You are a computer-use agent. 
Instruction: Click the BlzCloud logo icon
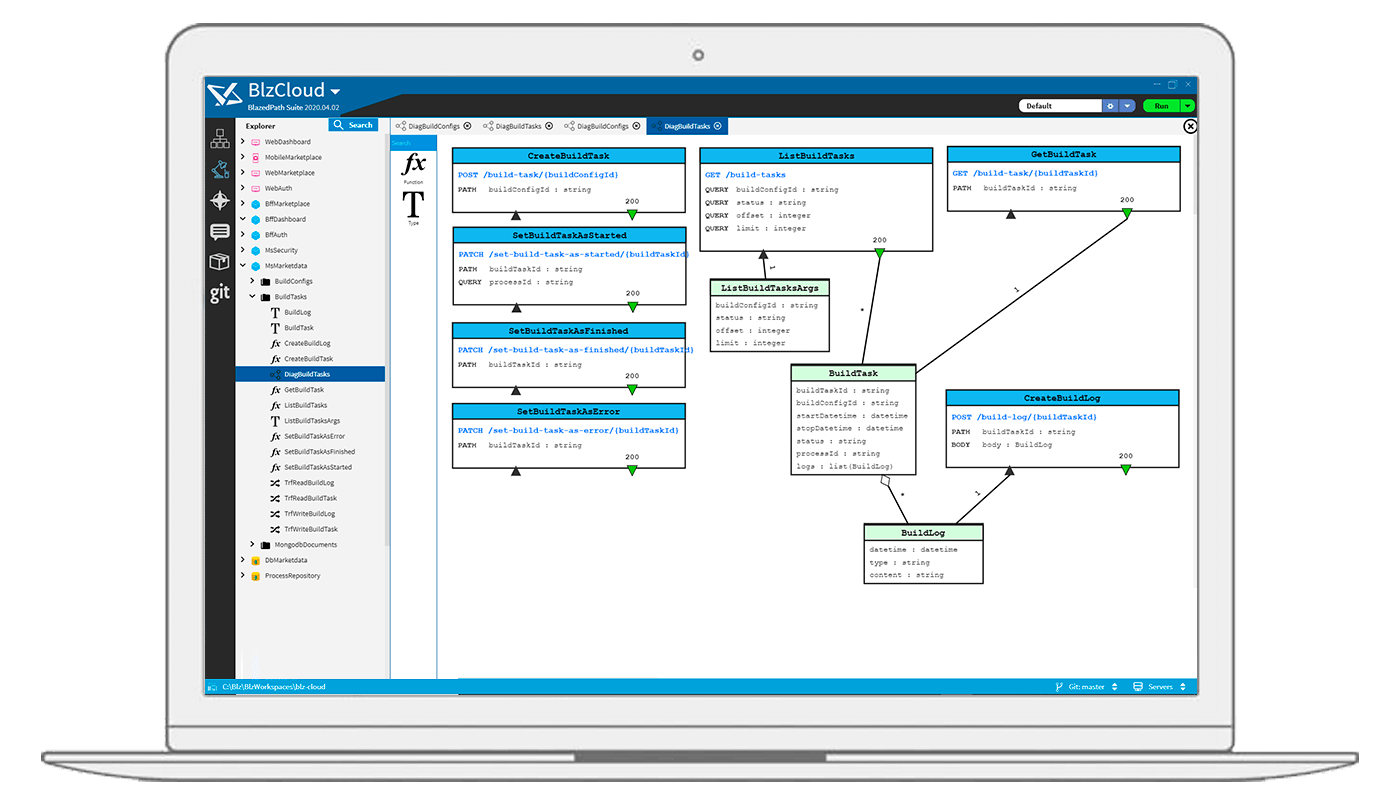click(x=224, y=95)
